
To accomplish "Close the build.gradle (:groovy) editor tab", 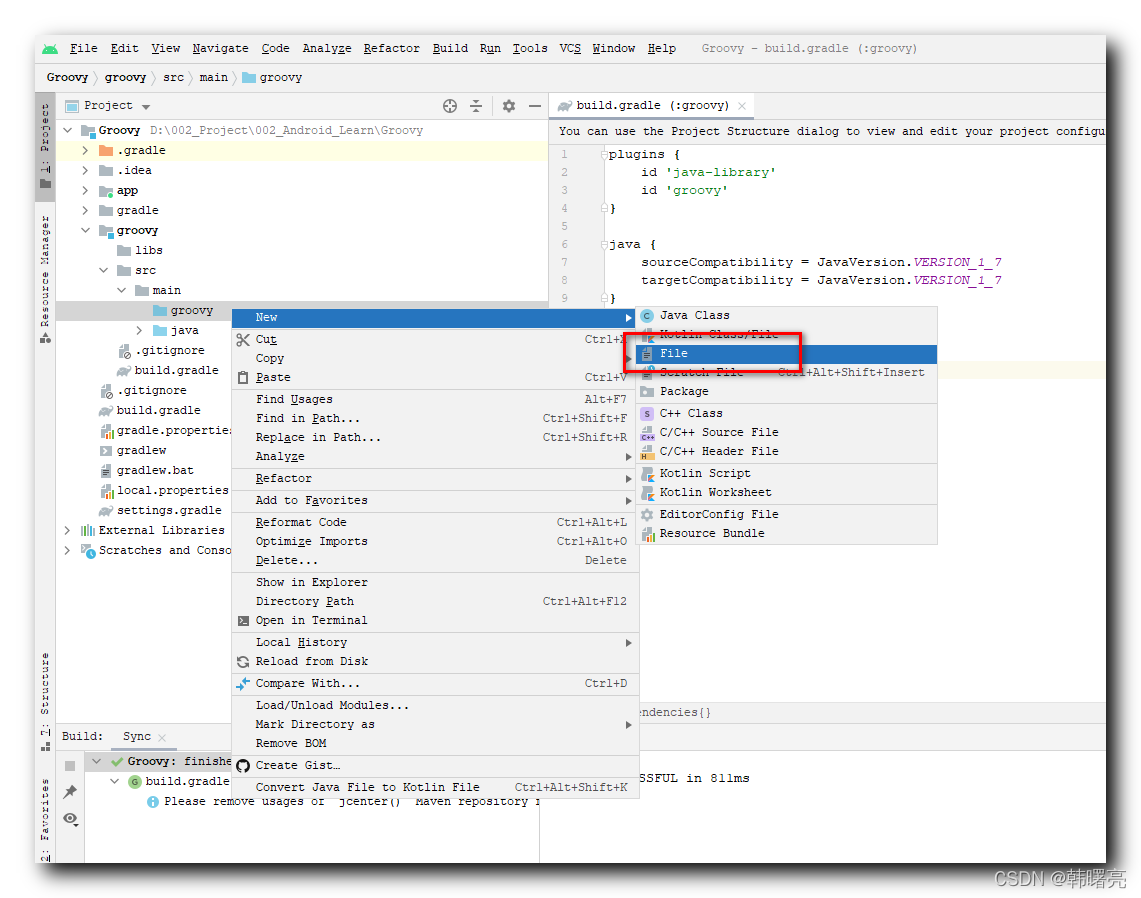I will (x=742, y=106).
